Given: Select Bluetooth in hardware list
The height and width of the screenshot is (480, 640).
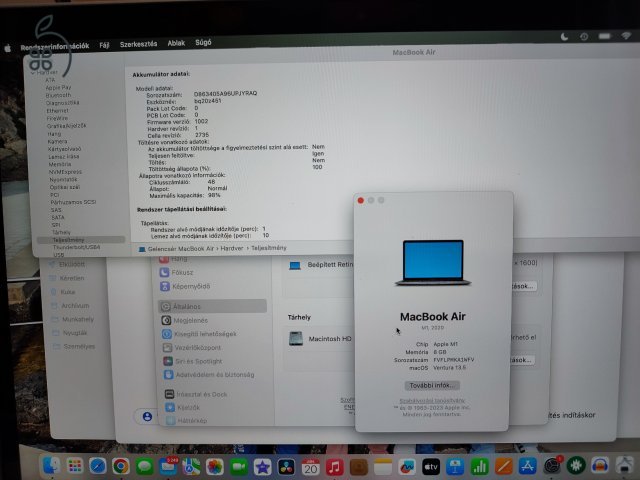Looking at the screenshot, I should (58, 95).
